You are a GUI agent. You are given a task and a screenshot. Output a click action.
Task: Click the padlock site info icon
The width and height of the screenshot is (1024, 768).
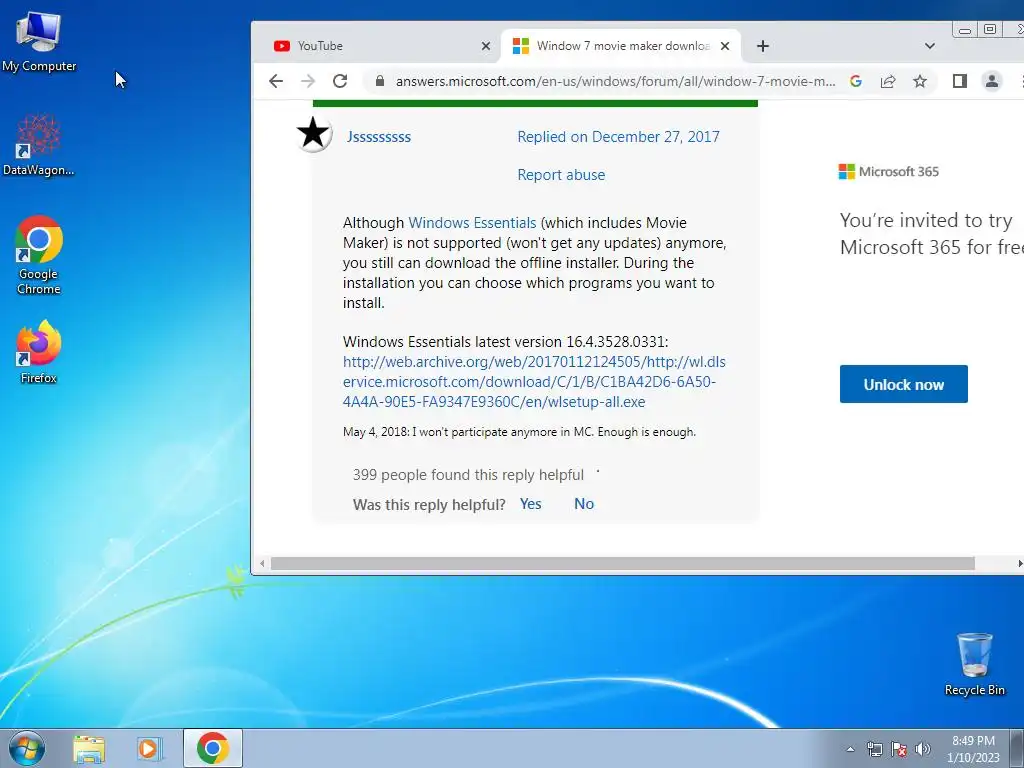click(379, 81)
